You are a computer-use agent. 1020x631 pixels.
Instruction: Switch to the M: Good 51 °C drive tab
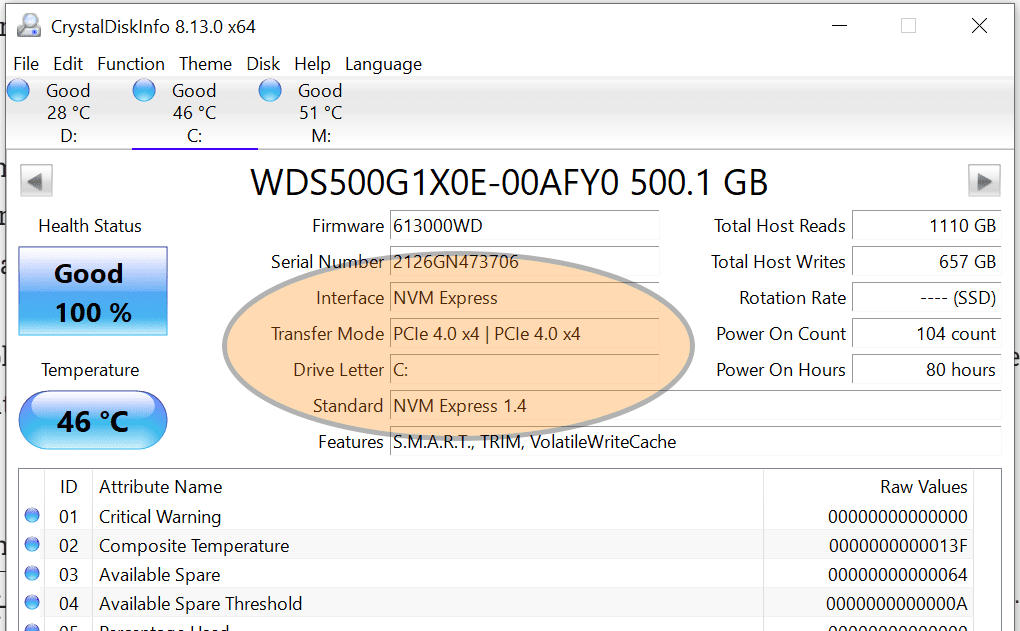point(321,113)
